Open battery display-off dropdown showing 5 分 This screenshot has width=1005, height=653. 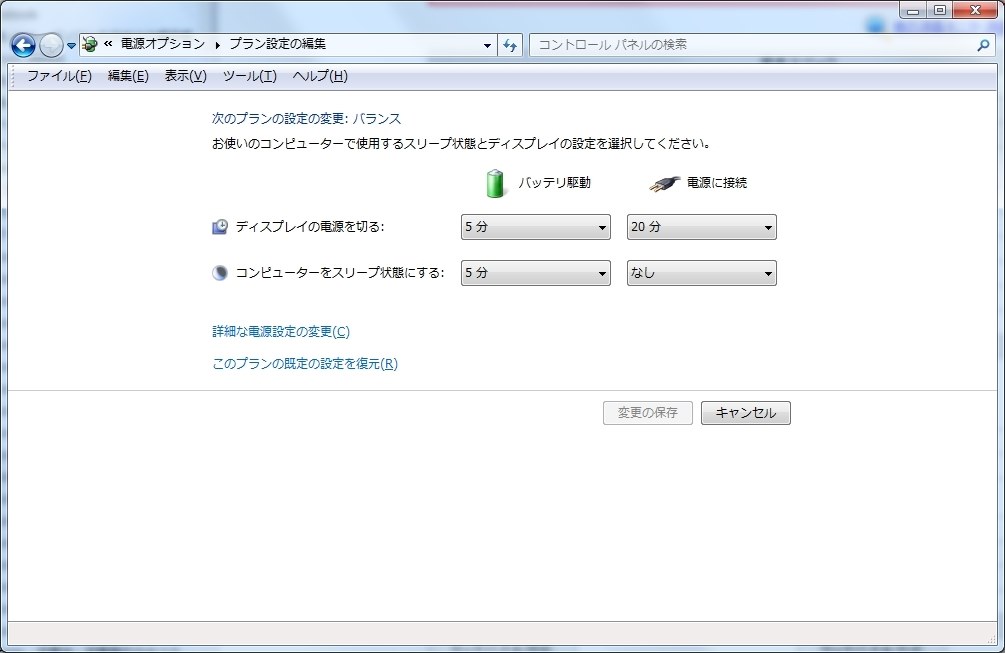pyautogui.click(x=536, y=227)
